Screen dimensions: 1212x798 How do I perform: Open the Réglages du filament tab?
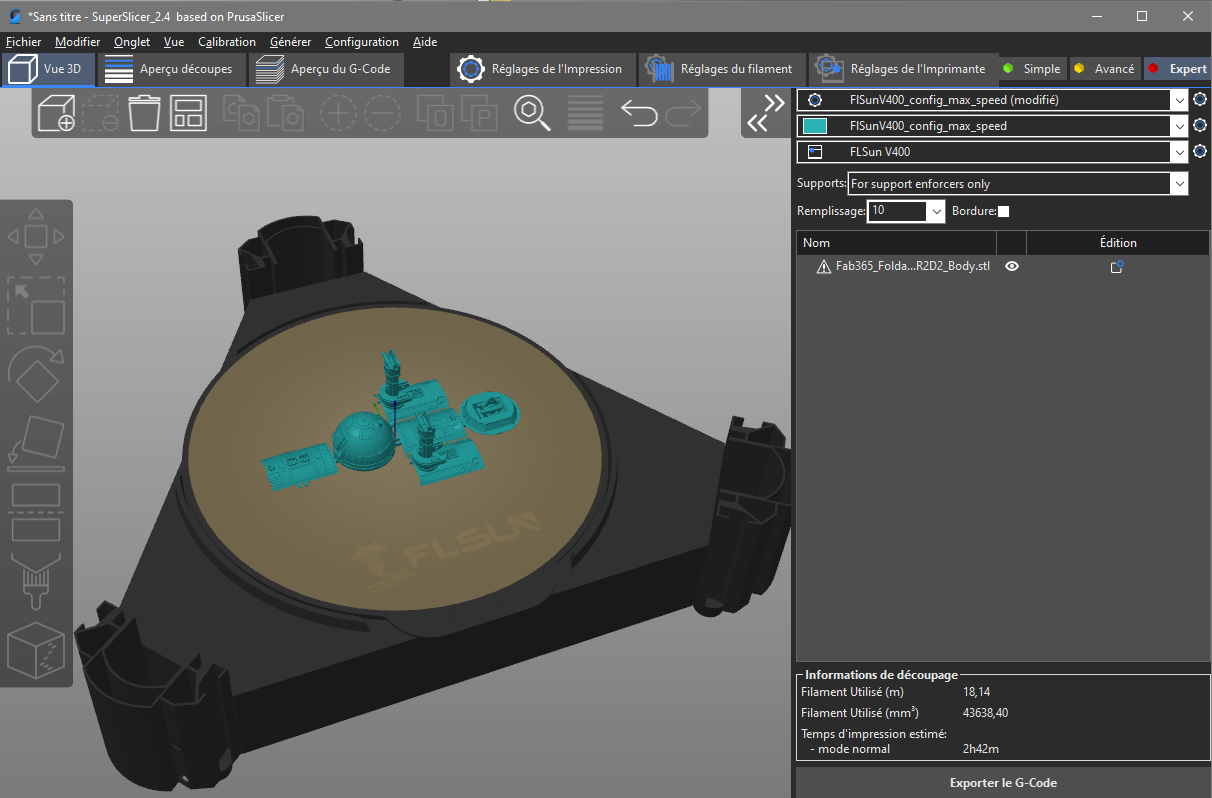[x=721, y=69]
